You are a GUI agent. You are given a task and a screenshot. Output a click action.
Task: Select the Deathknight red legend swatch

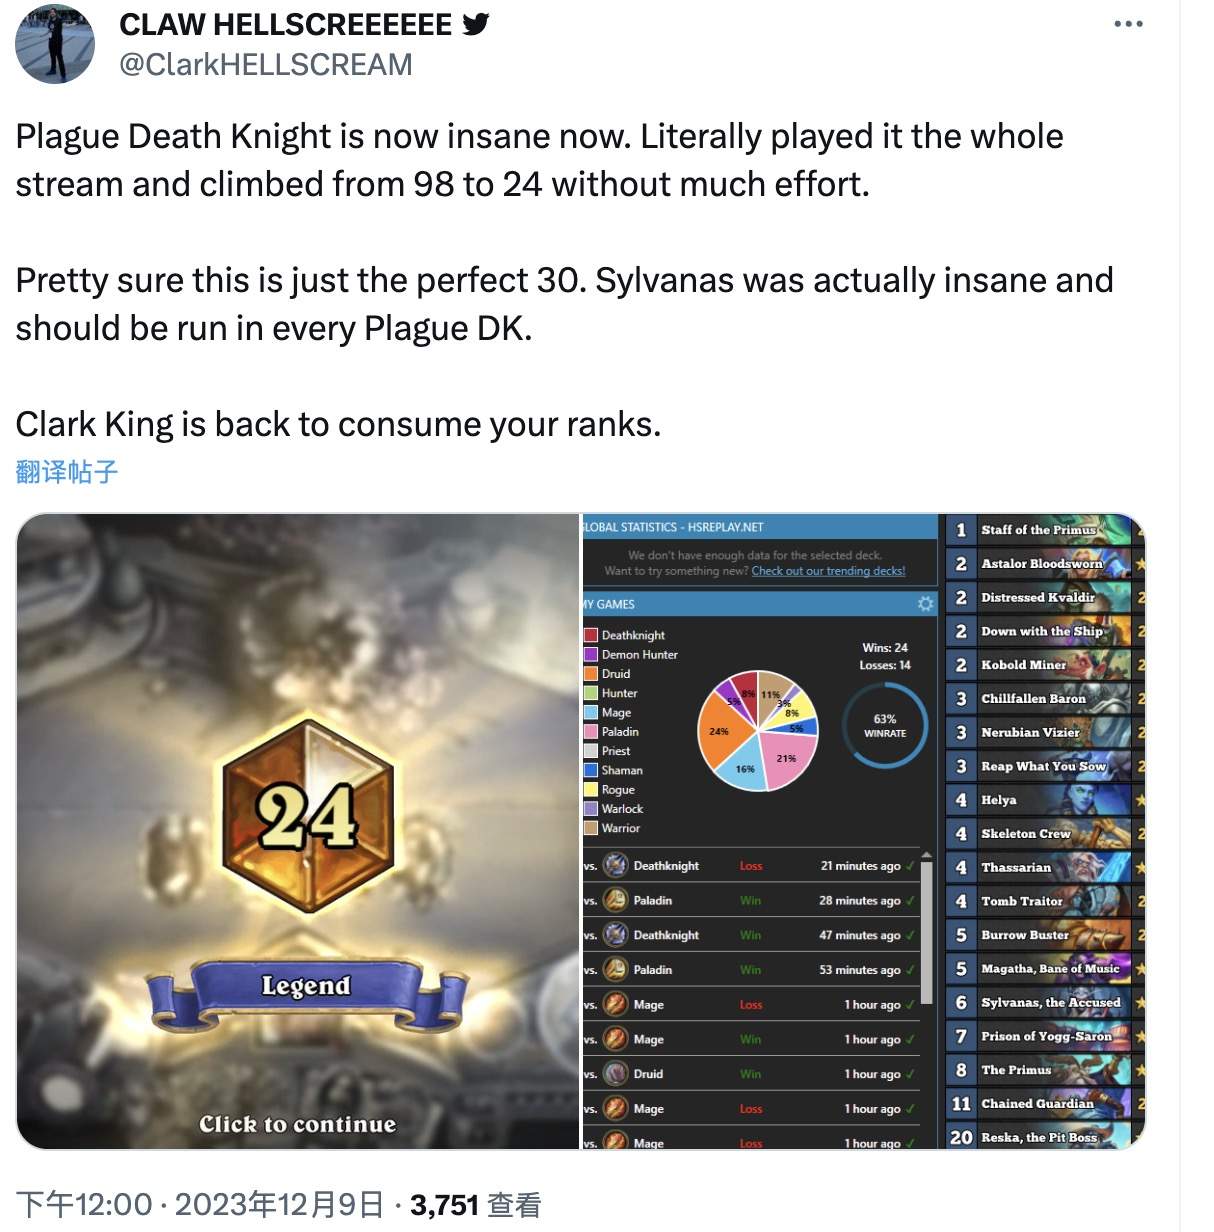(591, 635)
